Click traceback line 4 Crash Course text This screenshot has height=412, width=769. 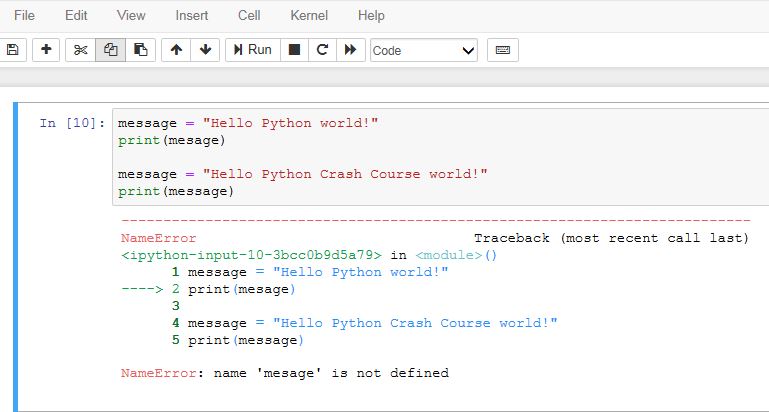pos(365,323)
